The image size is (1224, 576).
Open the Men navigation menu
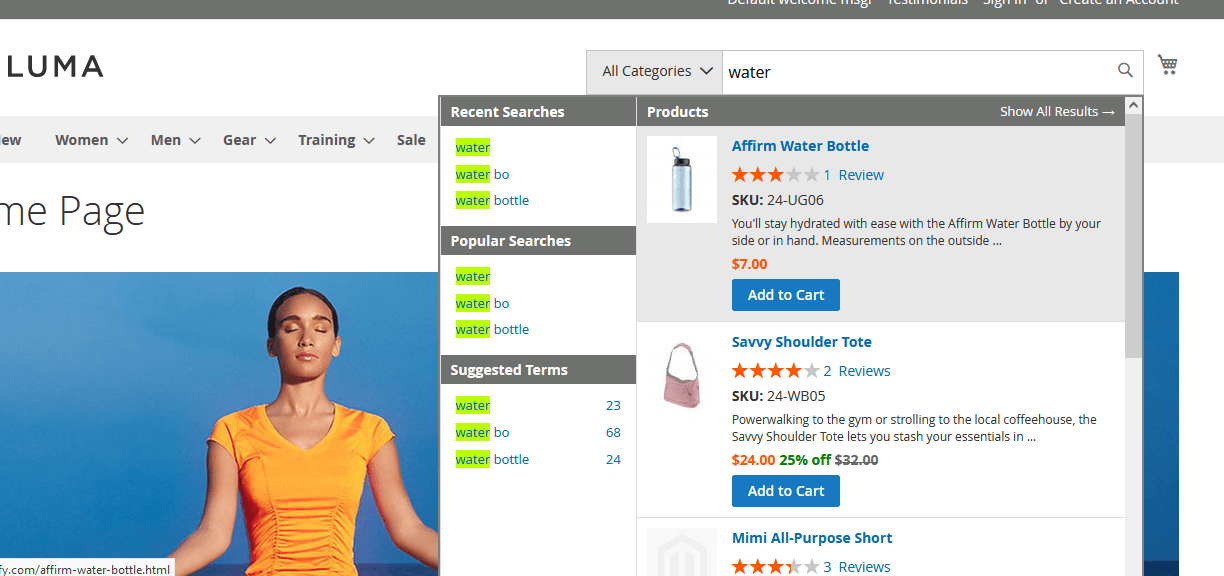click(175, 140)
